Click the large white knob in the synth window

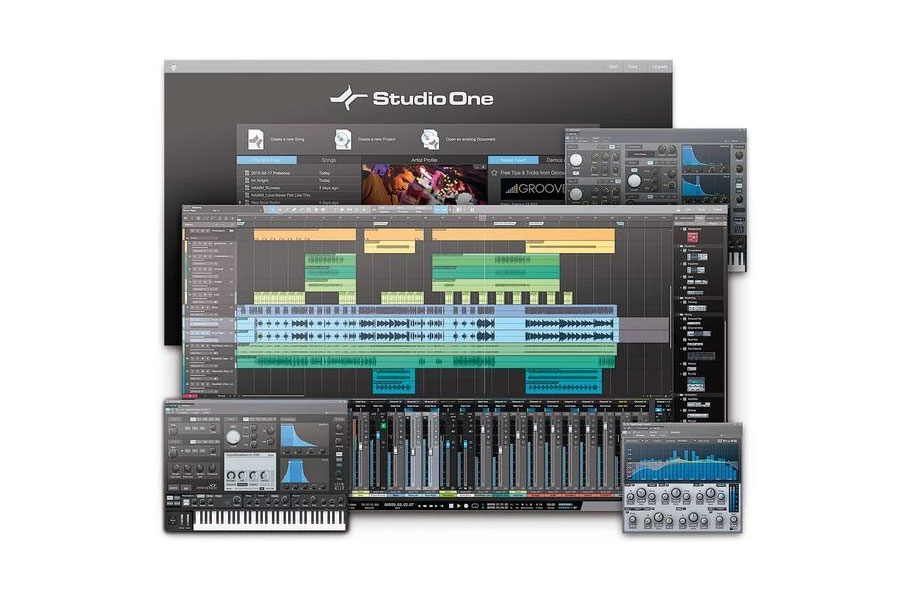pyautogui.click(x=233, y=438)
